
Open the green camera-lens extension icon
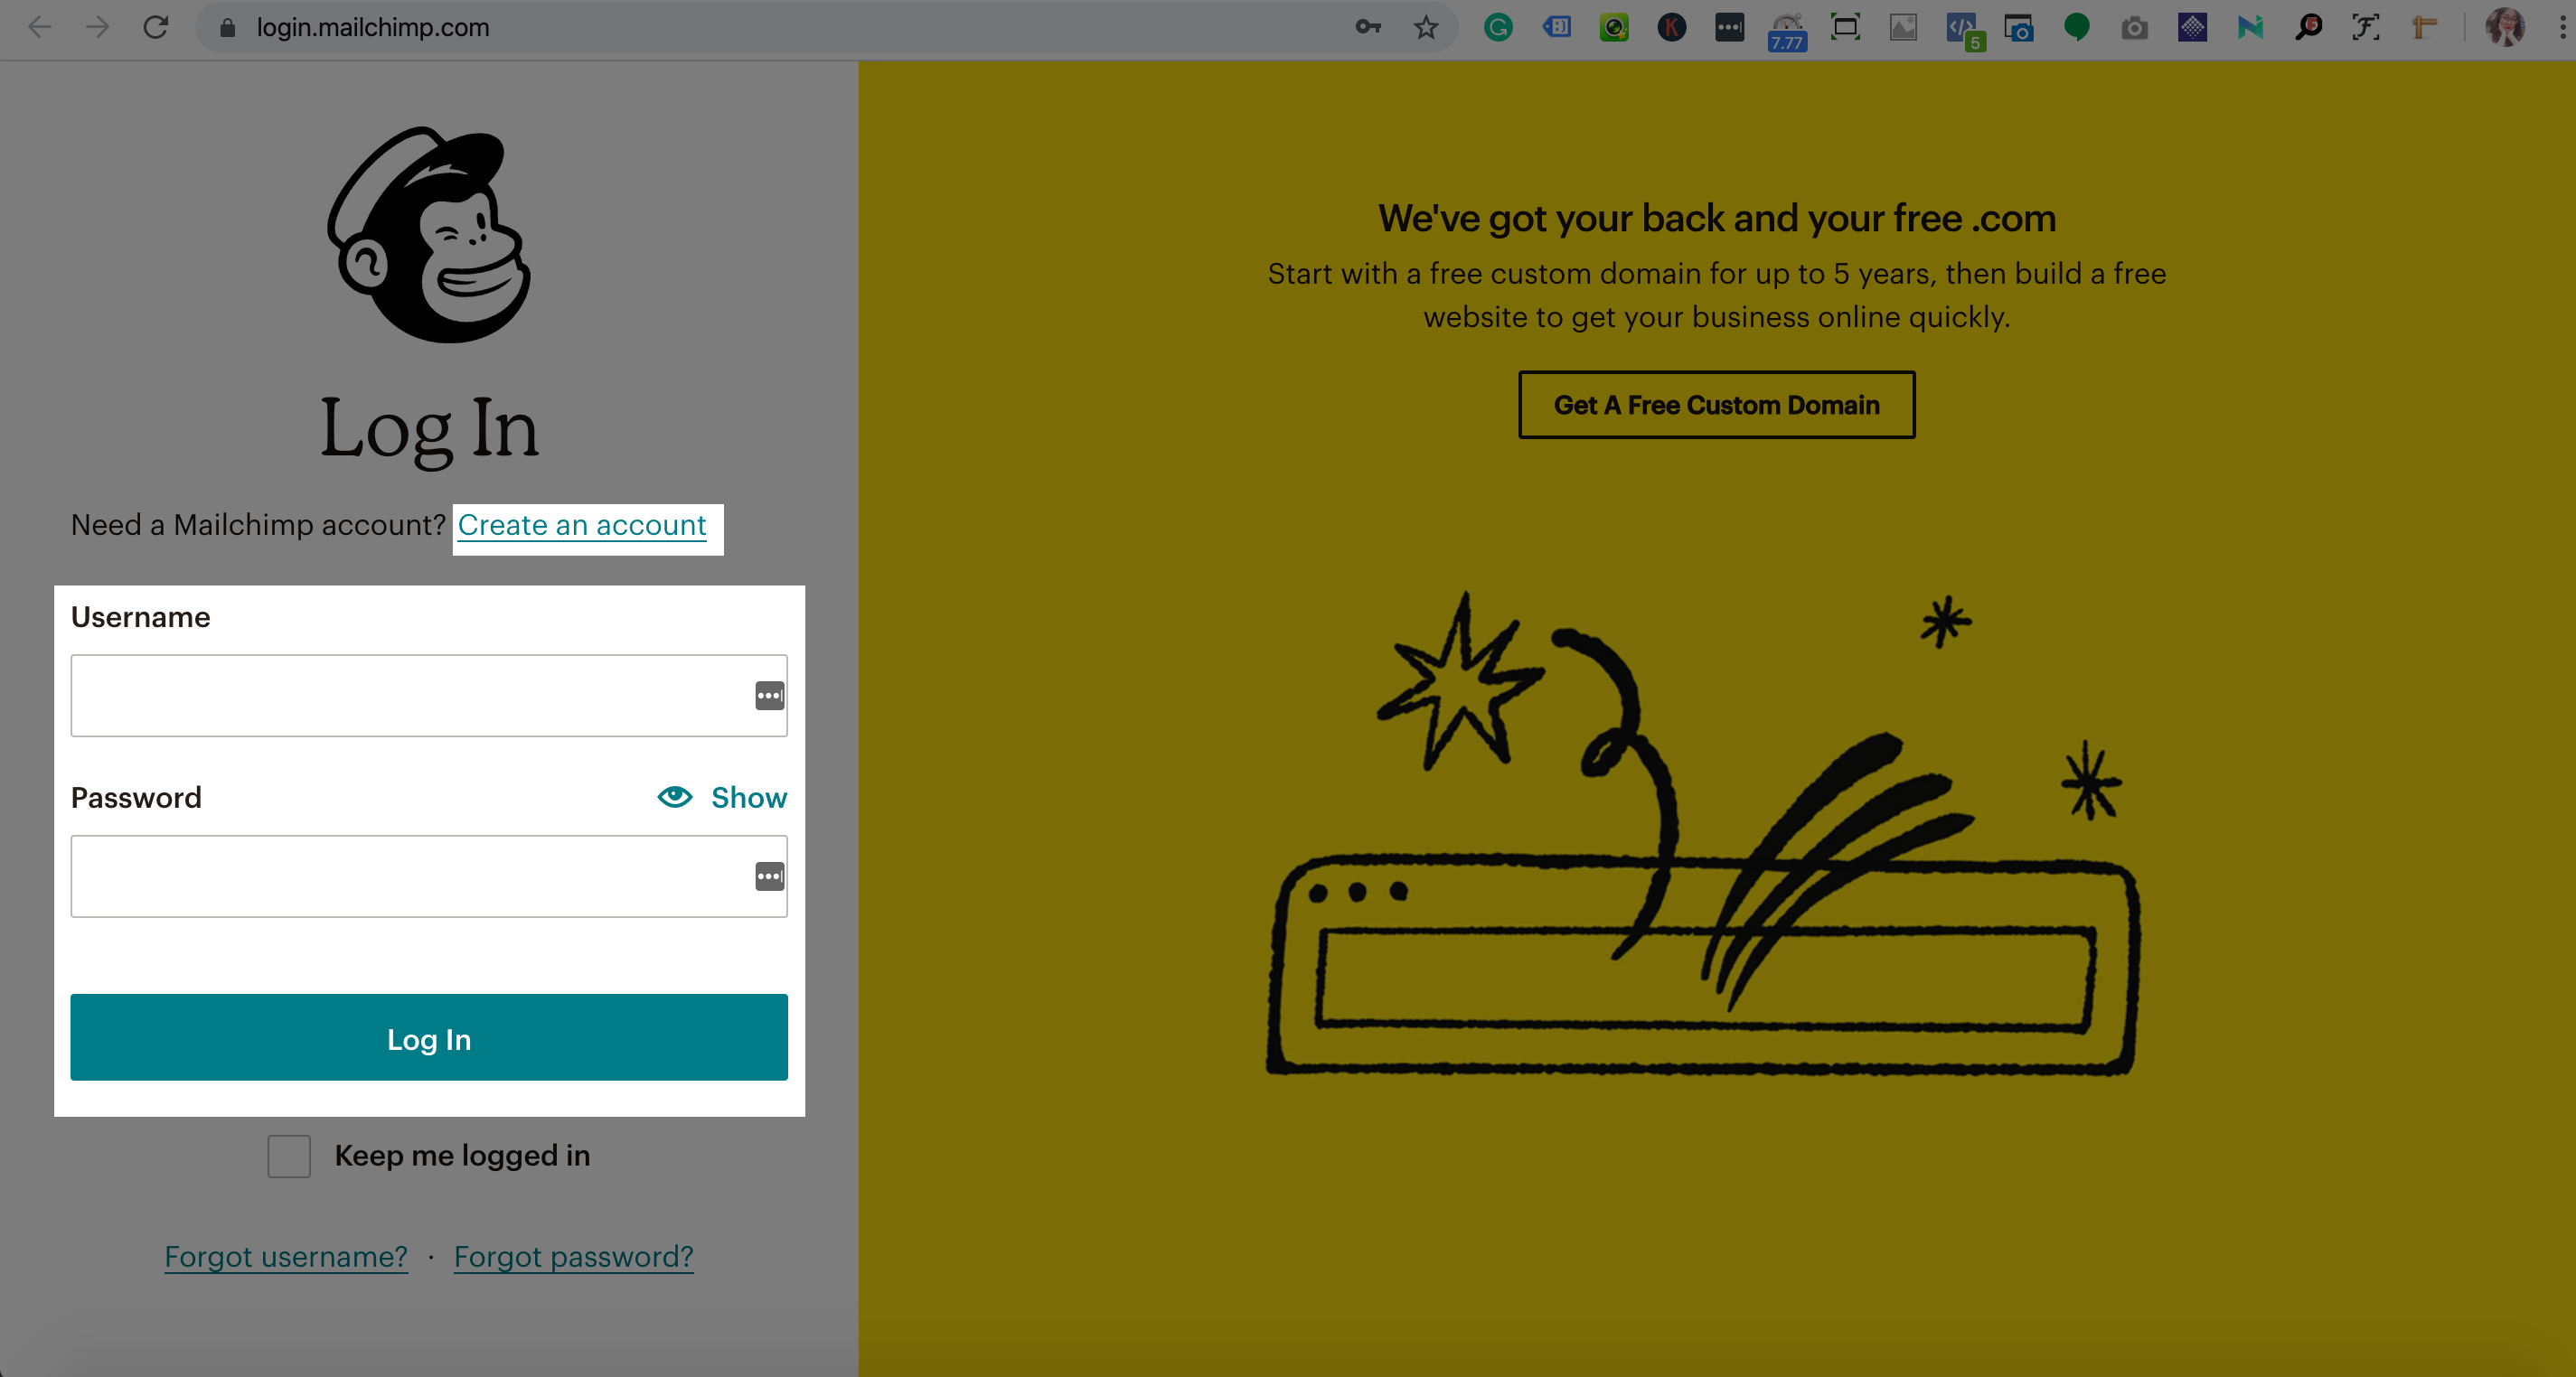click(x=1614, y=27)
